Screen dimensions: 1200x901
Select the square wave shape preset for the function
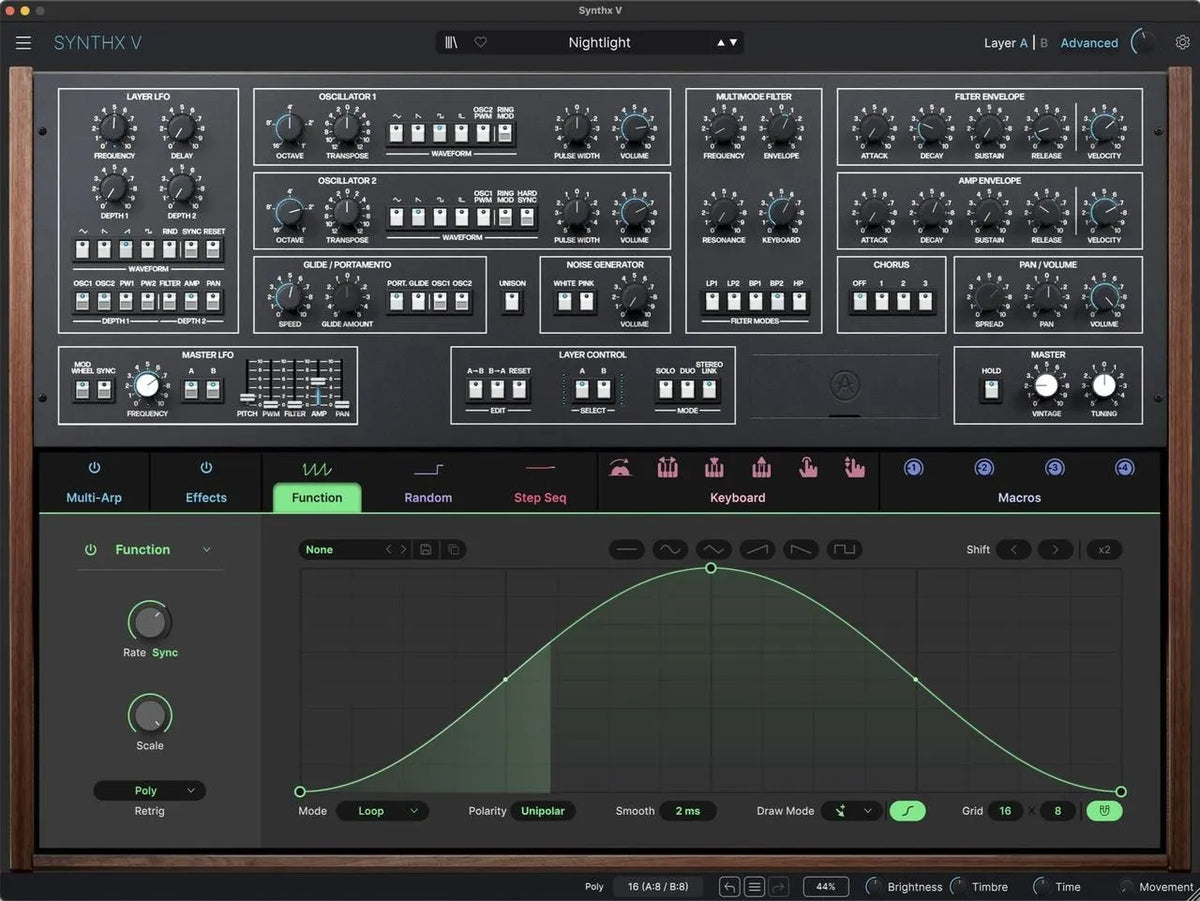(845, 549)
